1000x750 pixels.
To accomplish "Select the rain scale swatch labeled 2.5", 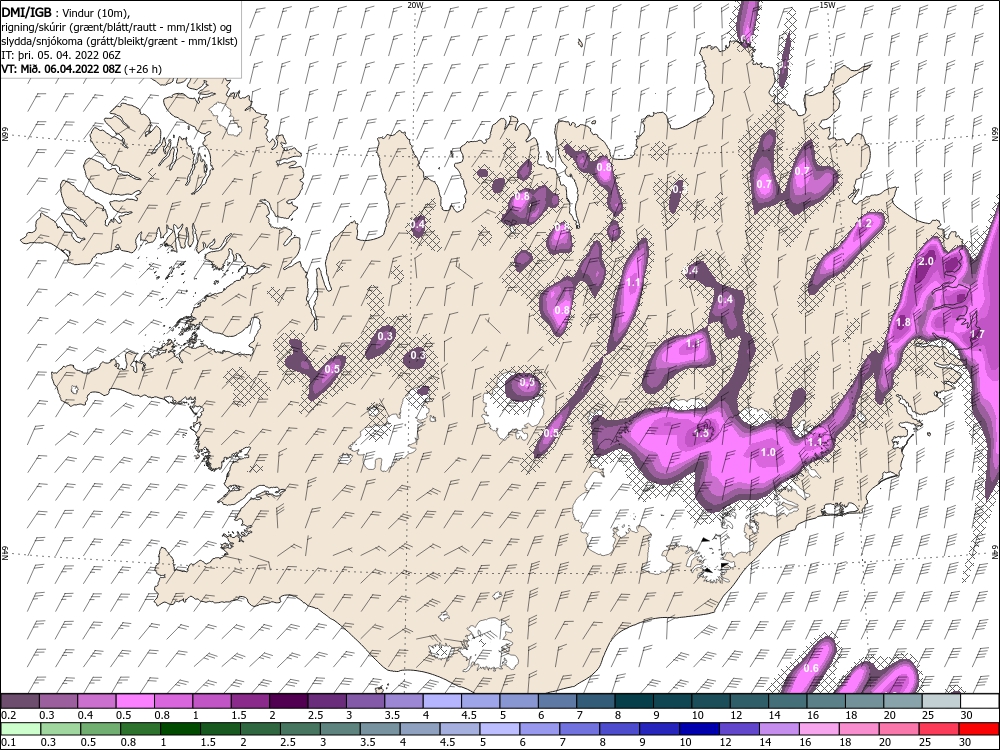I will pos(300,729).
